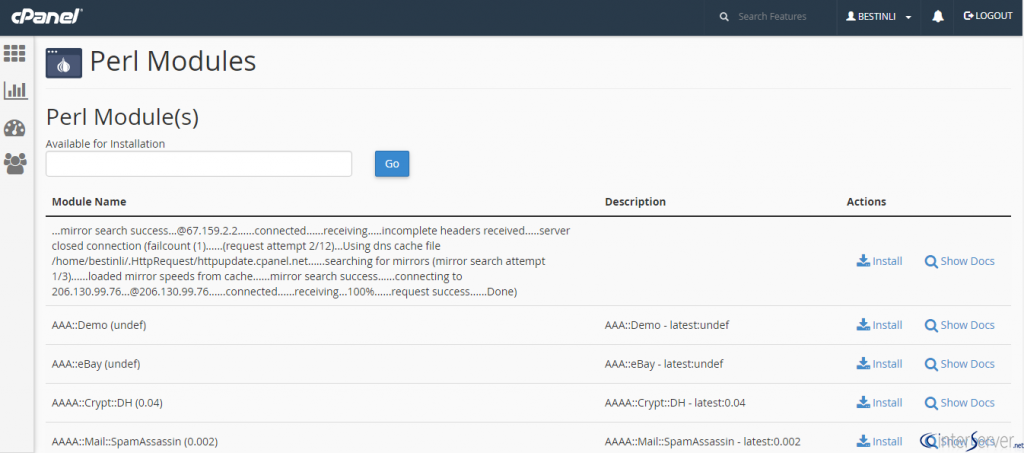Click the Perl Module(s) section heading
Image resolution: width=1024 pixels, height=453 pixels.
point(122,117)
